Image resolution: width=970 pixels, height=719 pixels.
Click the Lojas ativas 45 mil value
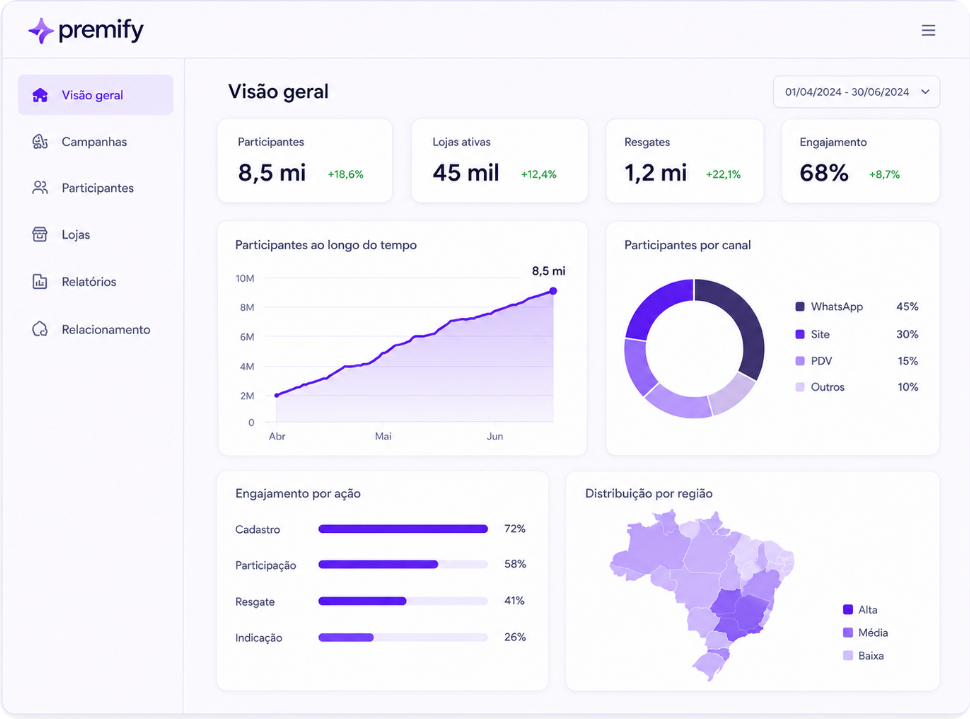[x=466, y=173]
